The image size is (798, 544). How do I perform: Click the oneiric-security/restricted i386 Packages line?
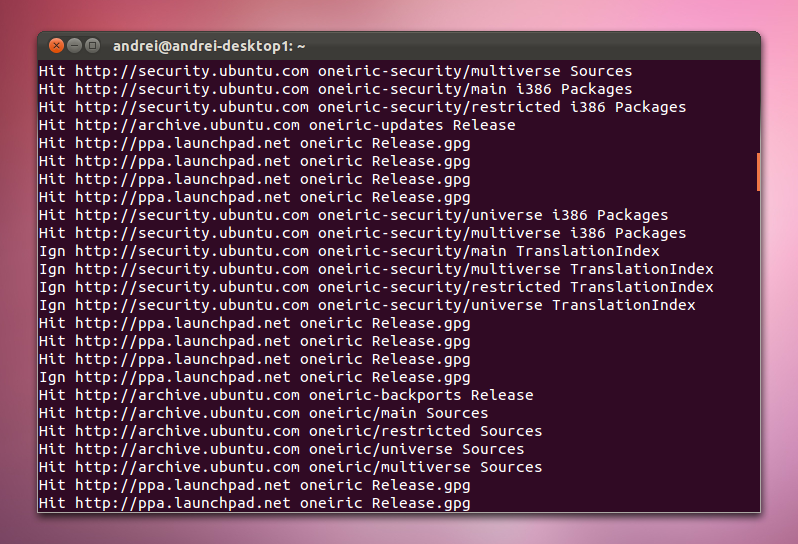click(x=362, y=107)
